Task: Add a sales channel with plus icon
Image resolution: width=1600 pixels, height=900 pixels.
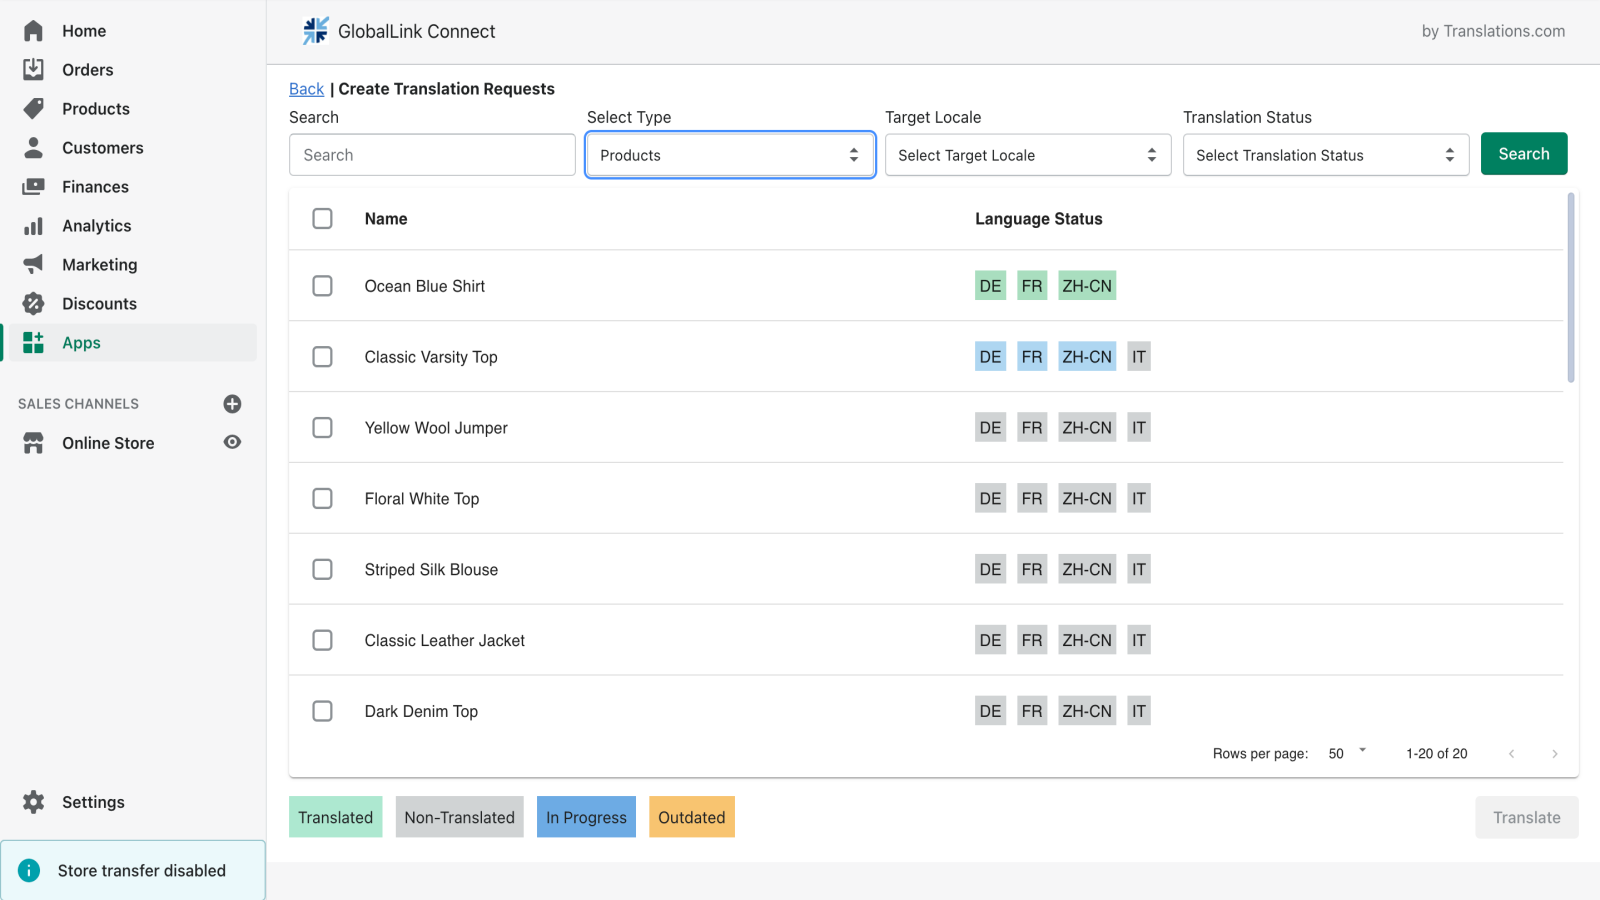Action: tap(232, 404)
